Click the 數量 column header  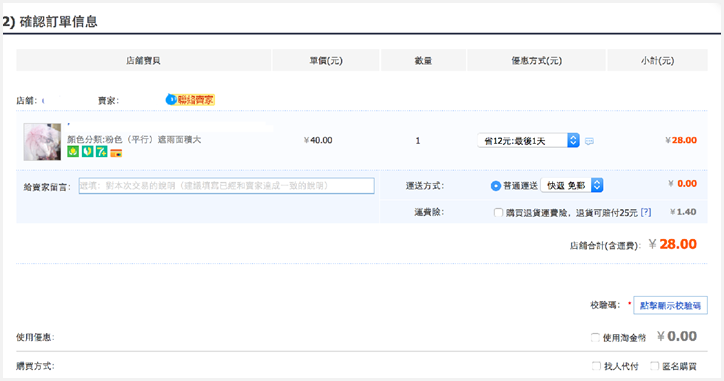tap(423, 60)
